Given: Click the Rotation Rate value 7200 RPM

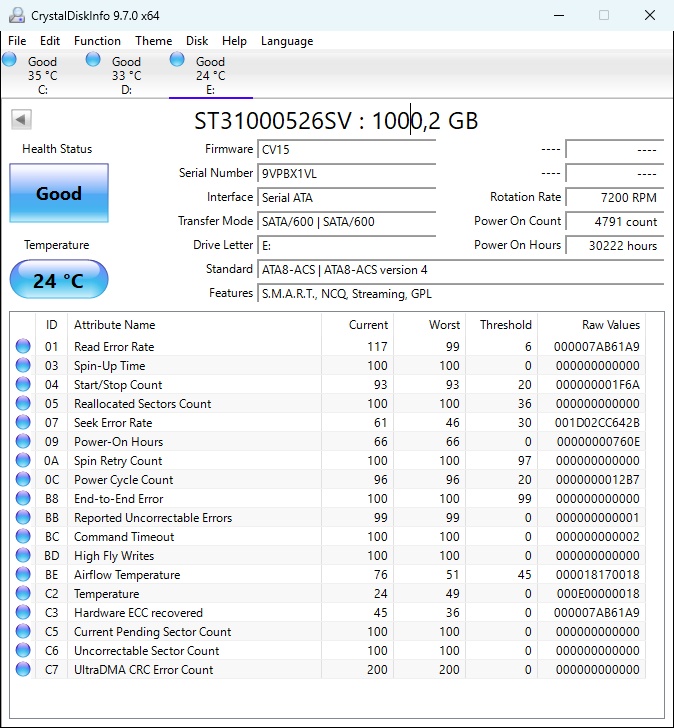Looking at the screenshot, I should click(615, 198).
